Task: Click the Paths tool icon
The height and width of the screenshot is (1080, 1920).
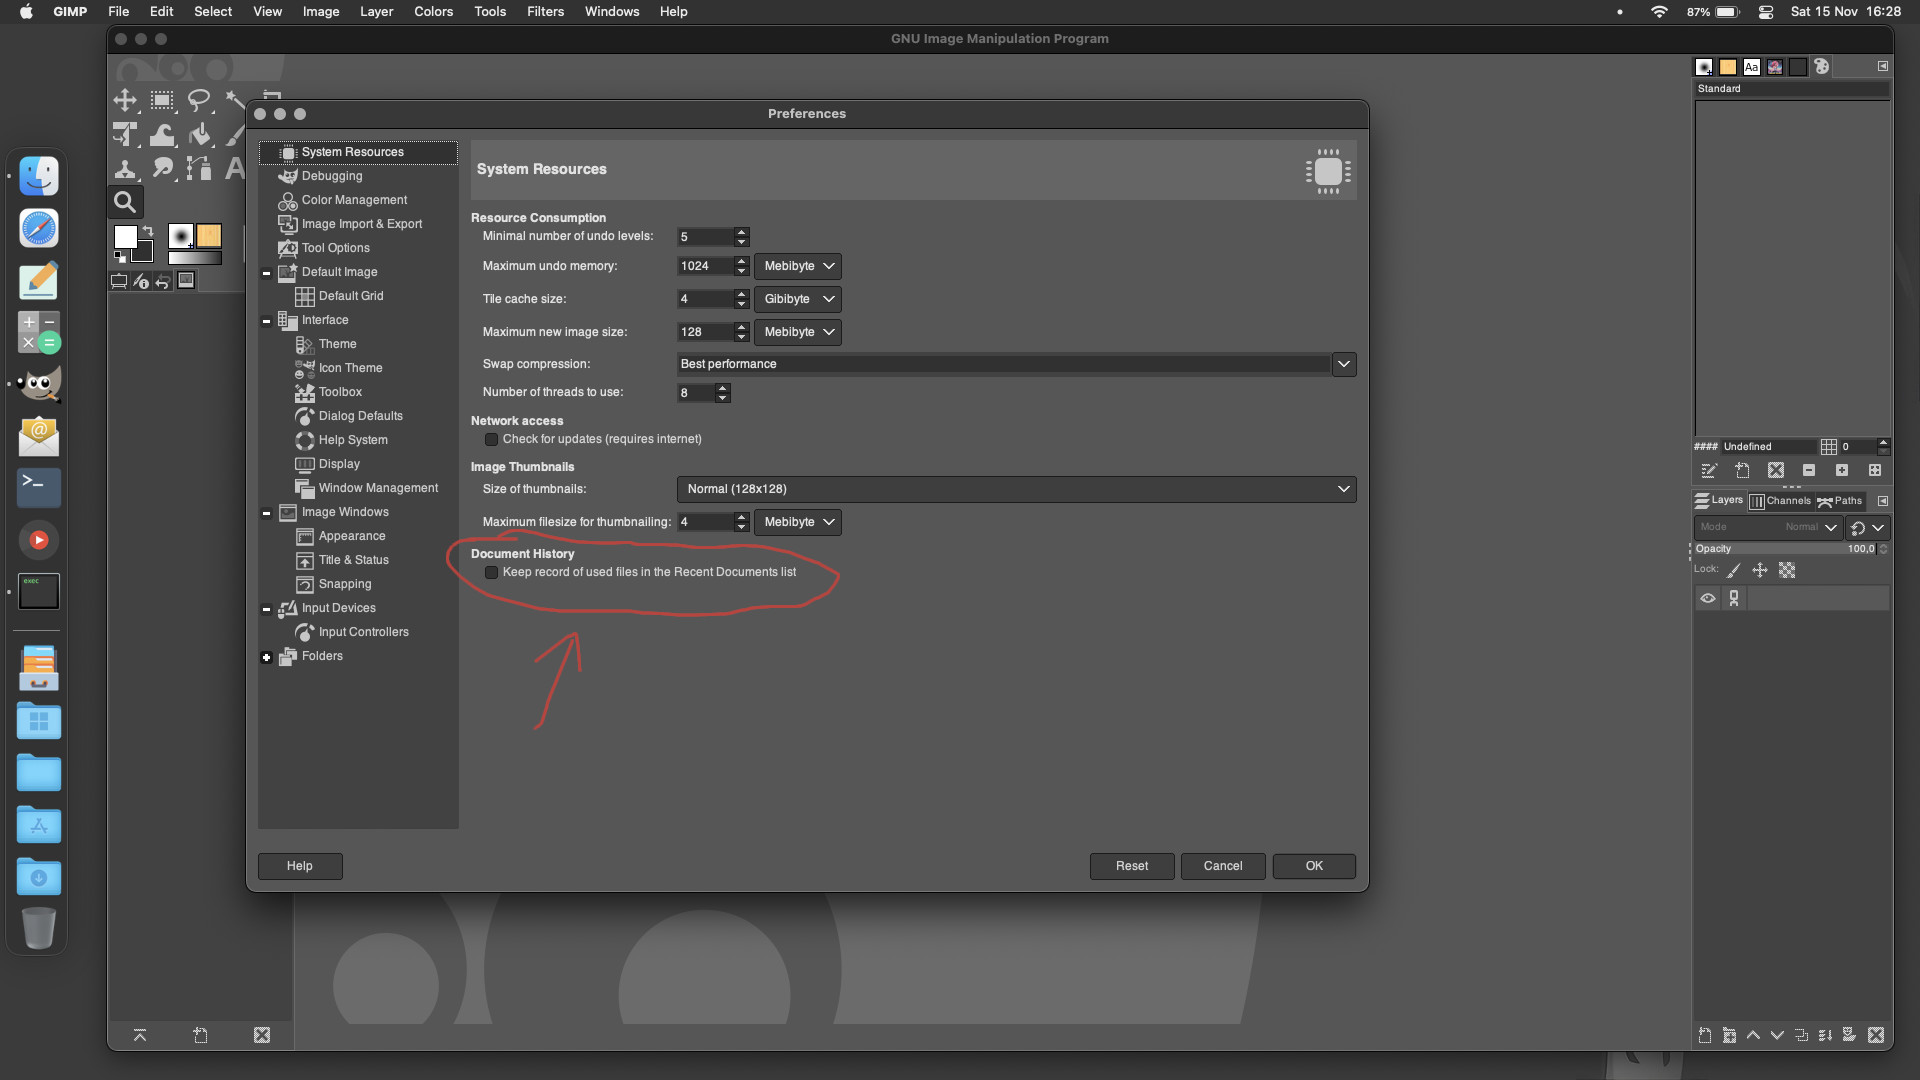Action: tap(199, 169)
